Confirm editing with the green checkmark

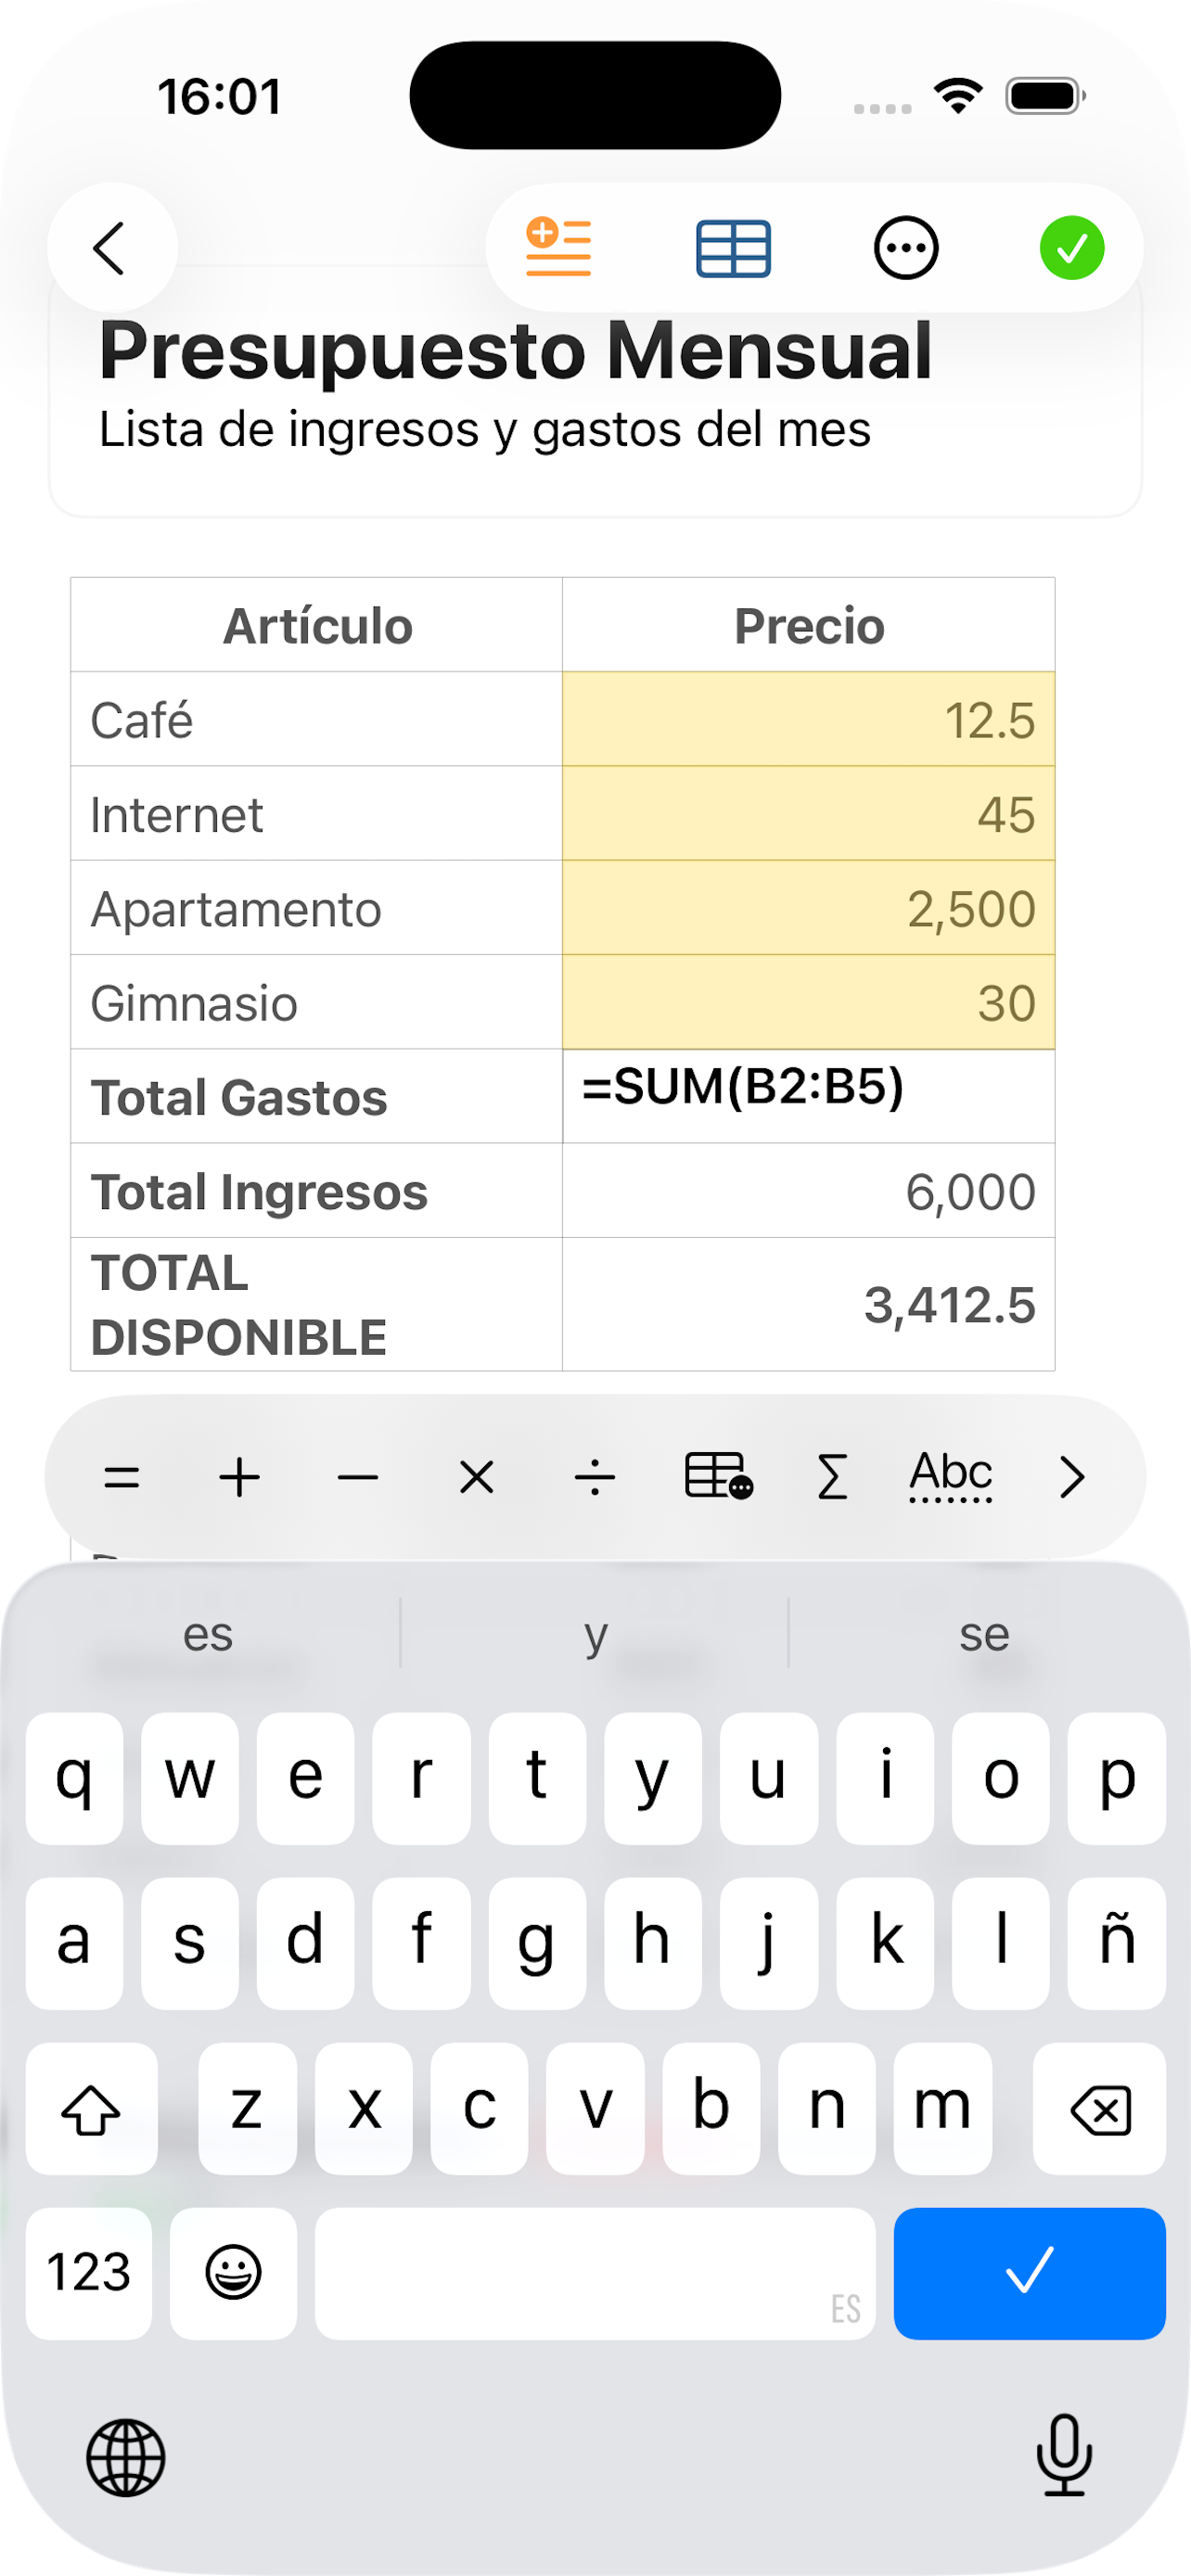tap(1071, 248)
